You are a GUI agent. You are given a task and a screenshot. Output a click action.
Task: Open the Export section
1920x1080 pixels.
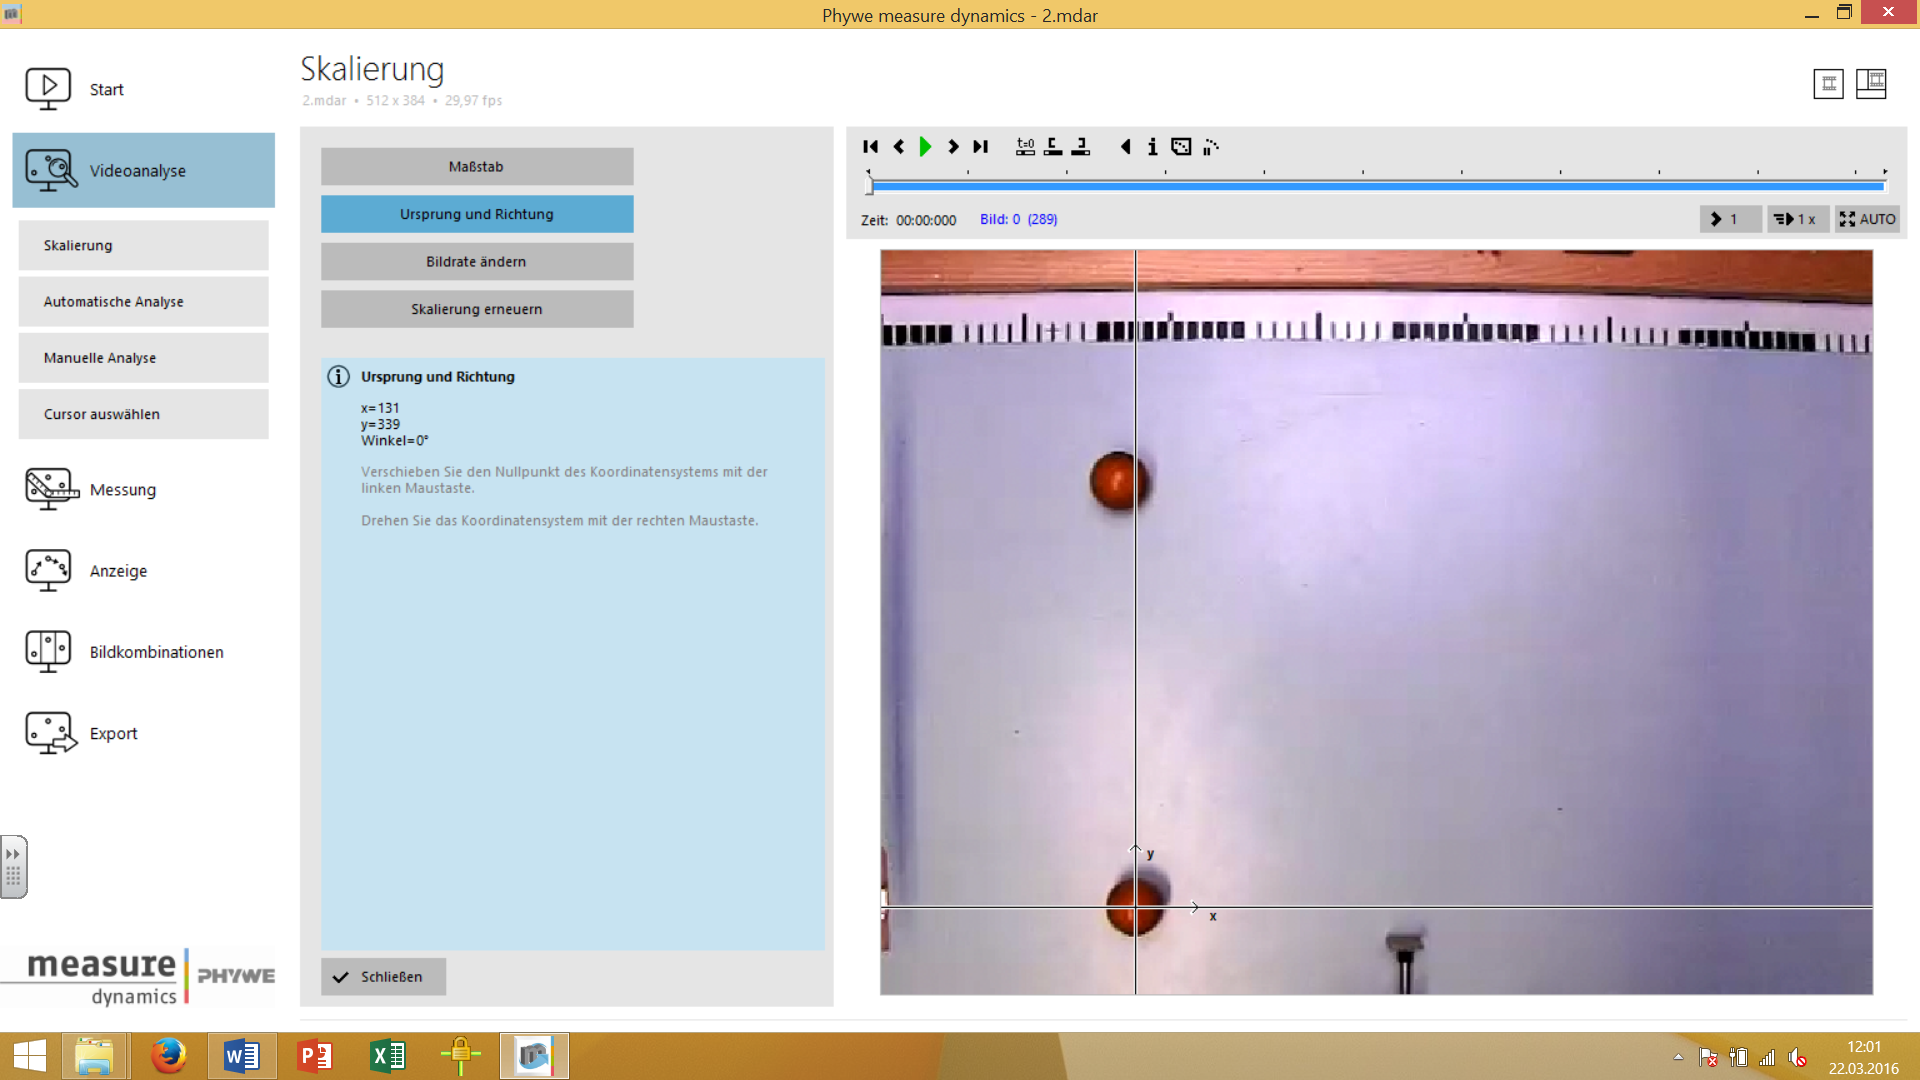[113, 733]
